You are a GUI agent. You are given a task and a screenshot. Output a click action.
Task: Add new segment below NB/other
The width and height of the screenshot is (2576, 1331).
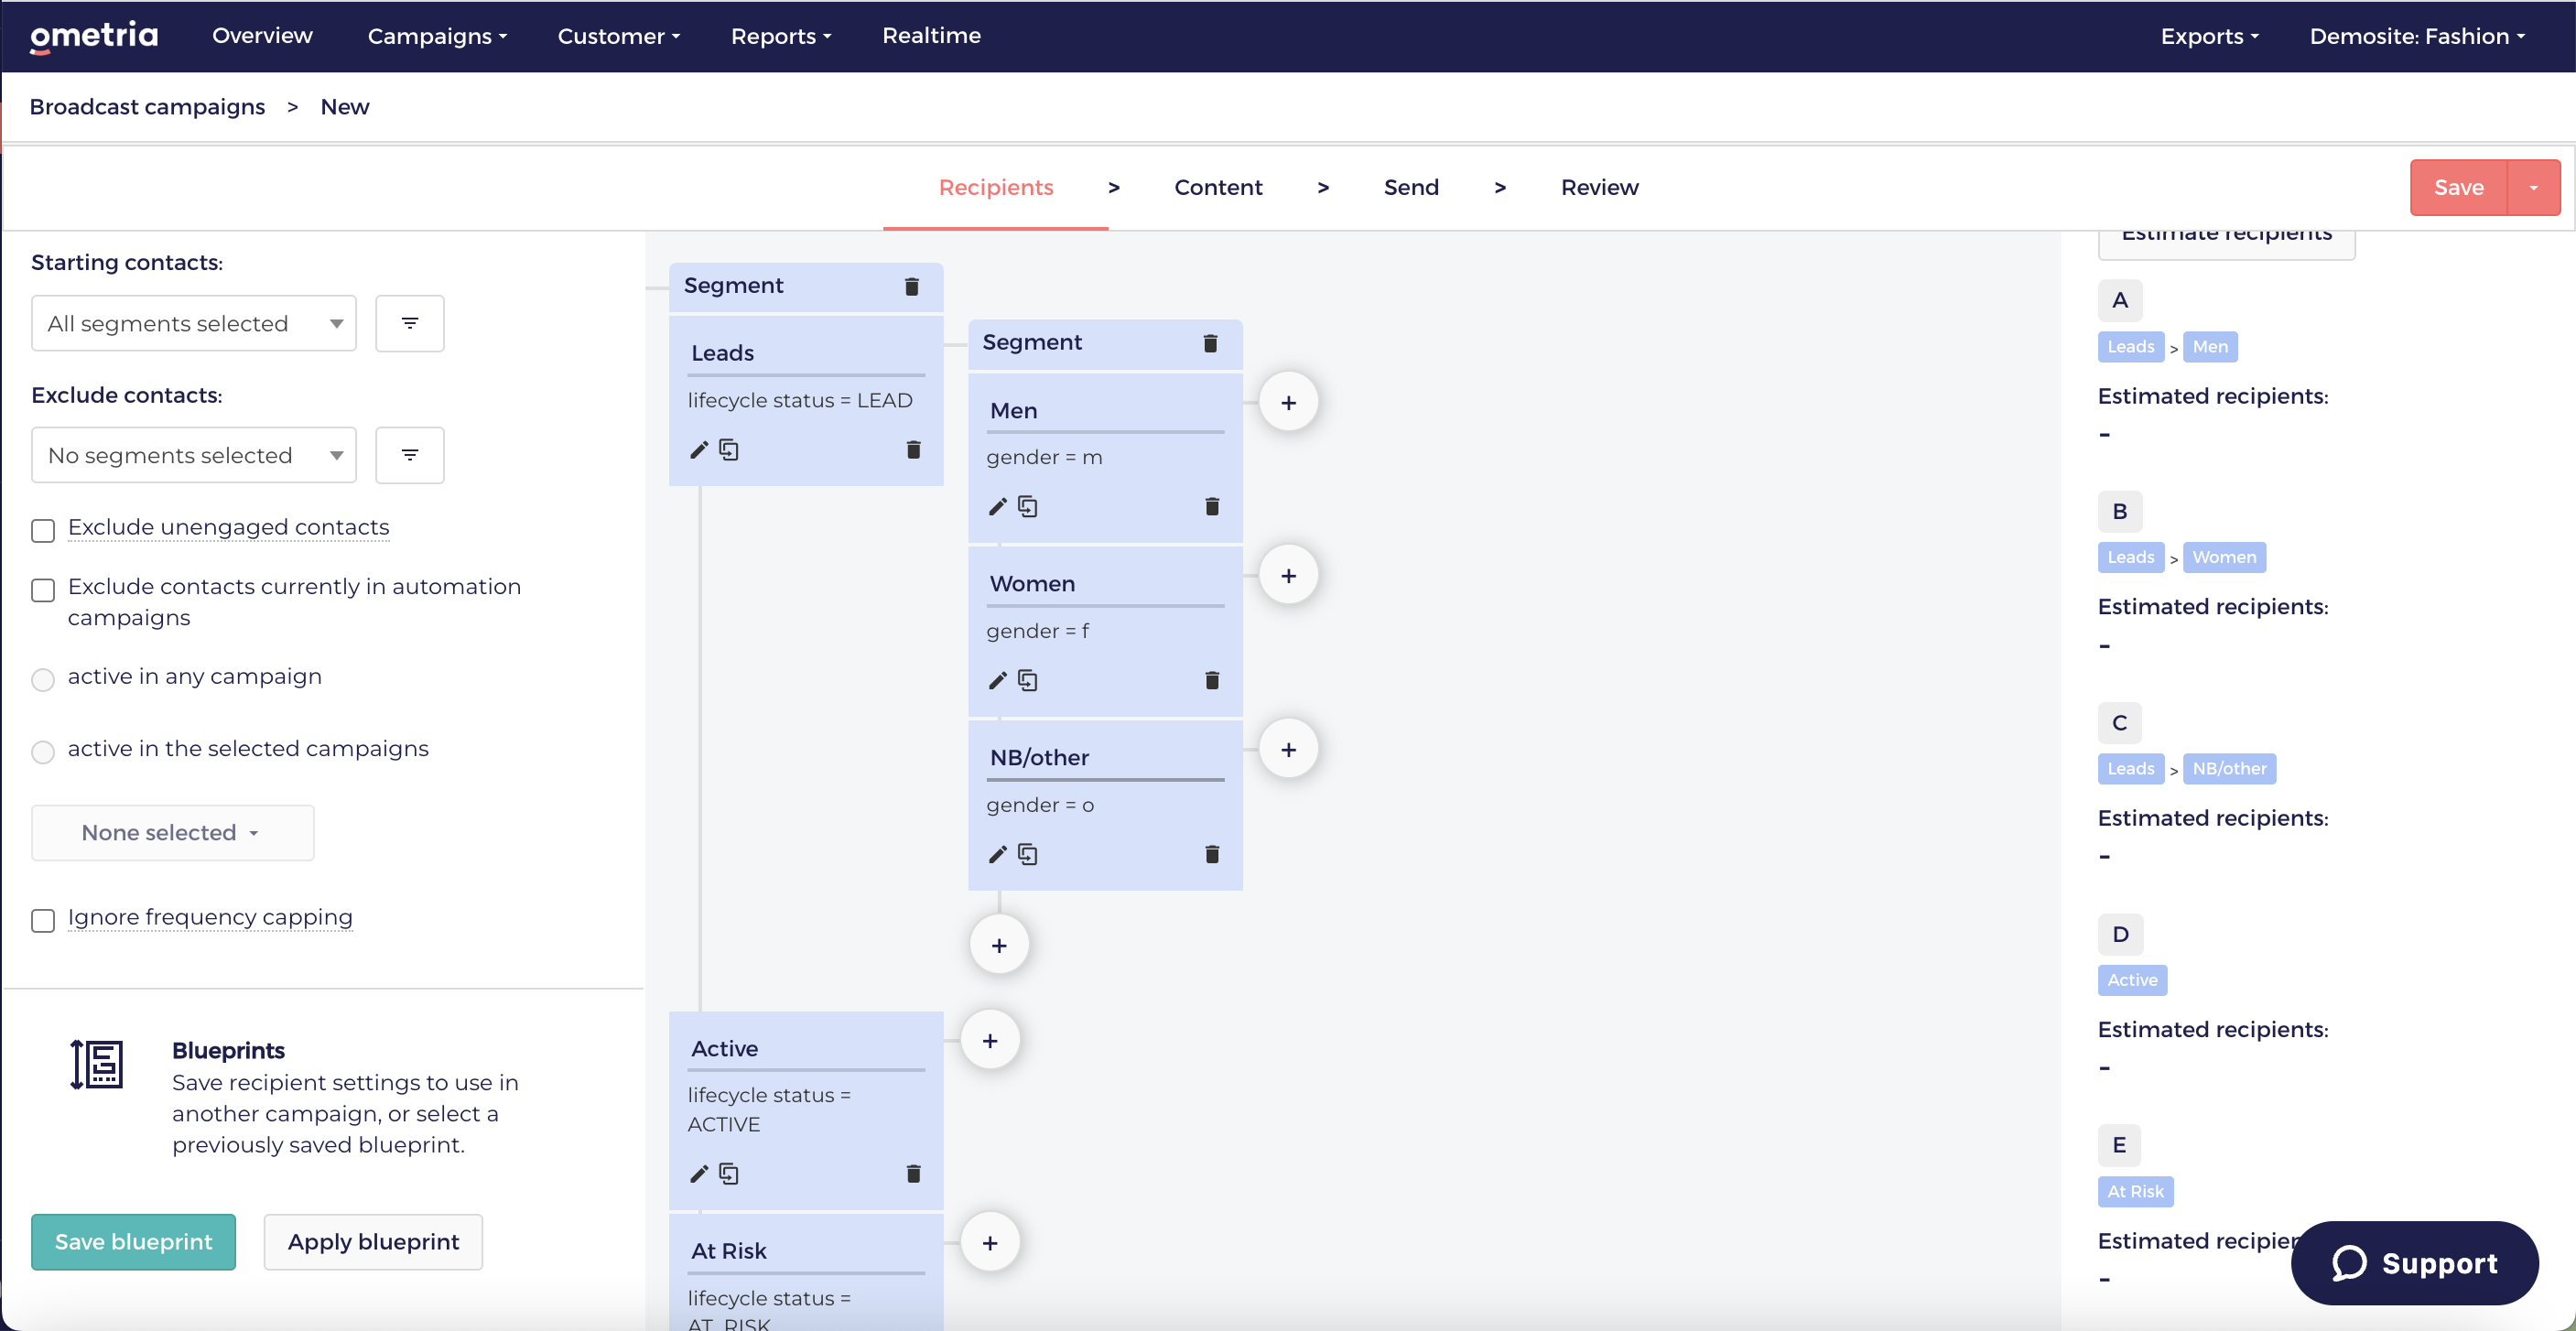pyautogui.click(x=999, y=946)
